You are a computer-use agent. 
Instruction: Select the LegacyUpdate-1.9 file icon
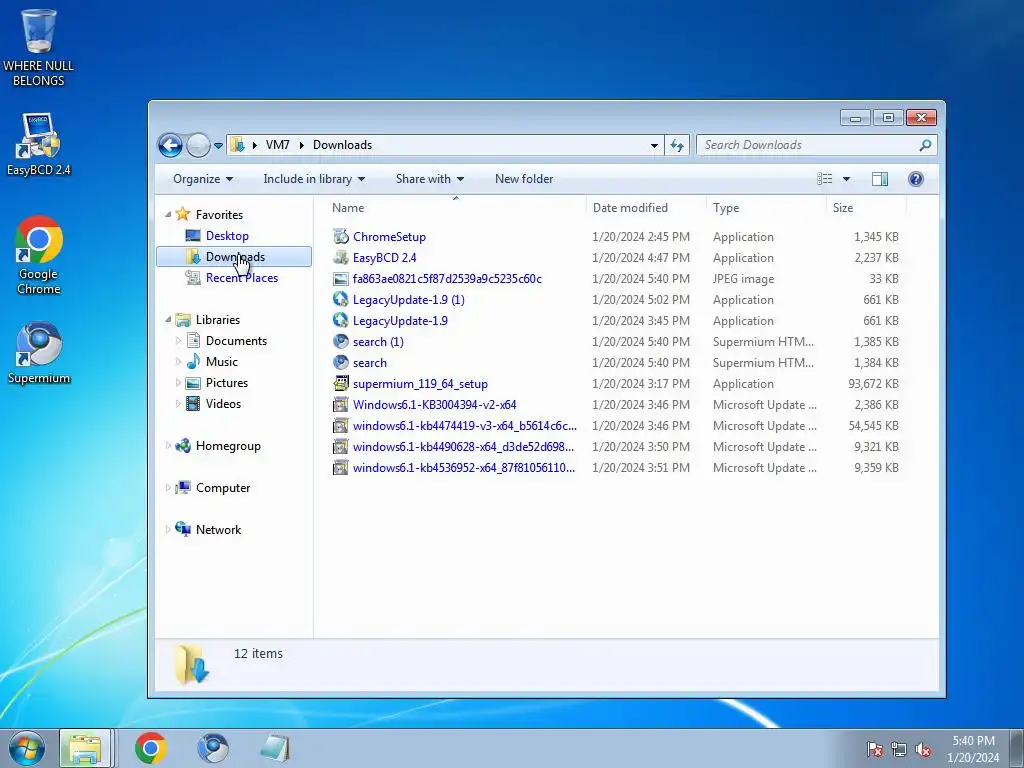click(340, 321)
